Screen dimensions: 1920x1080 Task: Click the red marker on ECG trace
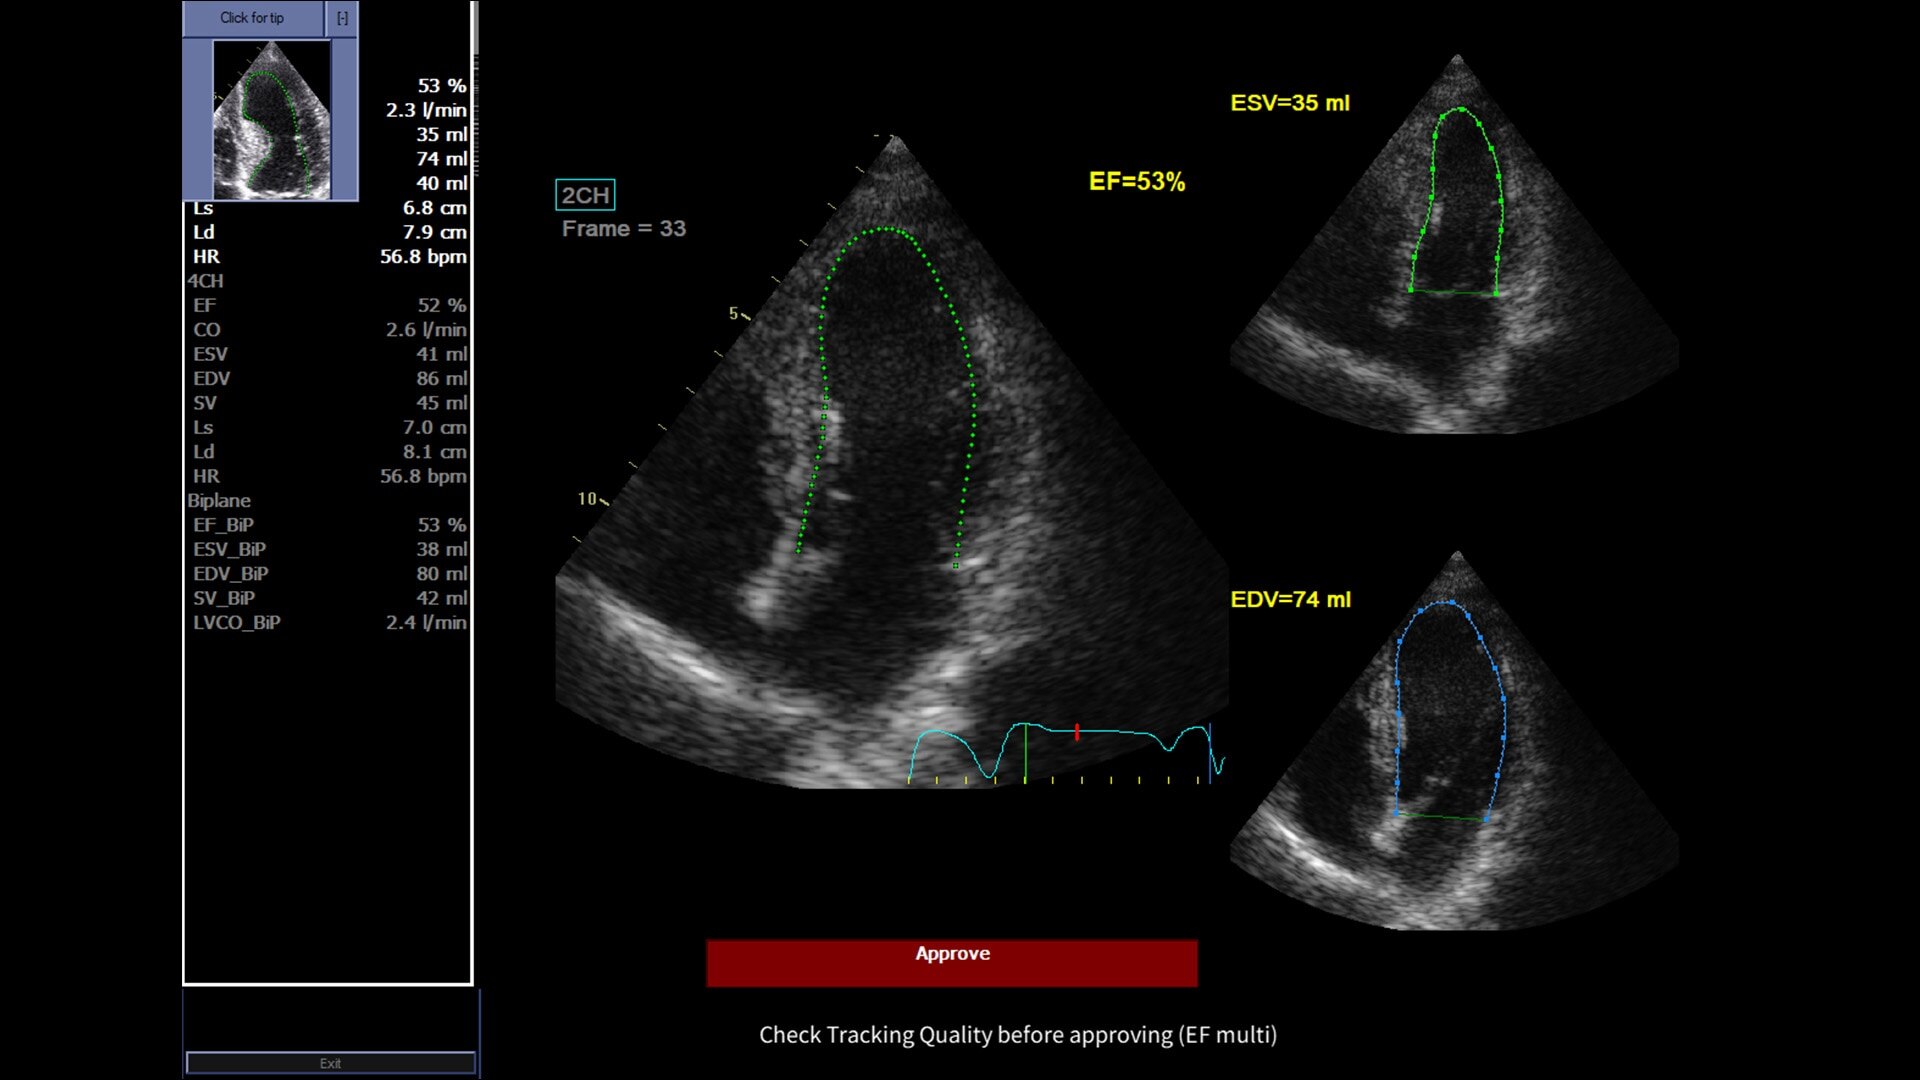point(1077,733)
